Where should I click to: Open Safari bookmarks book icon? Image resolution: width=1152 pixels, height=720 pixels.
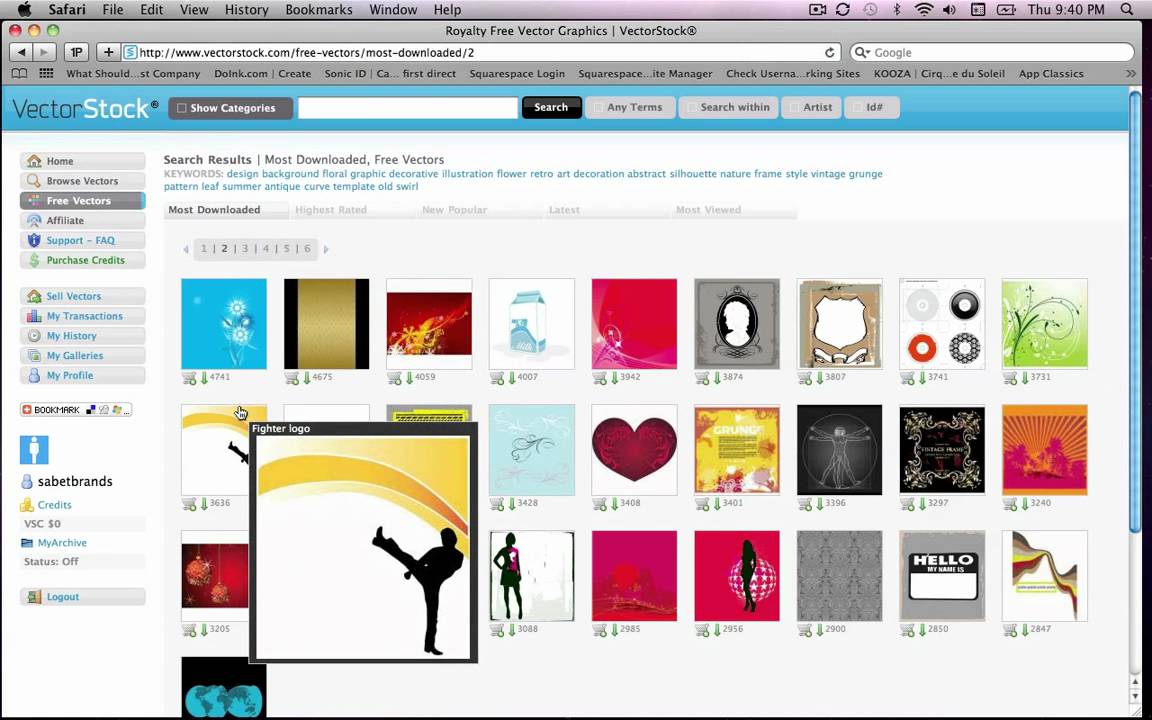click(19, 74)
